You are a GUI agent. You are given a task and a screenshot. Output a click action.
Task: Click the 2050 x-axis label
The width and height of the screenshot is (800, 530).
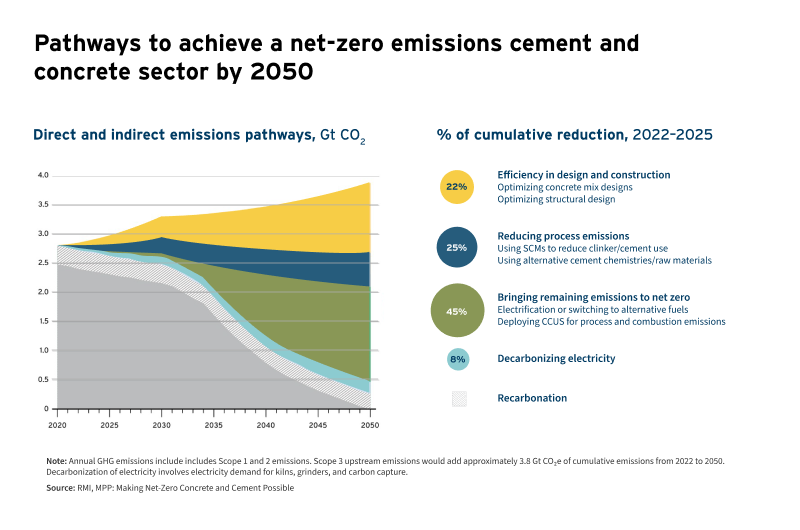(x=370, y=426)
